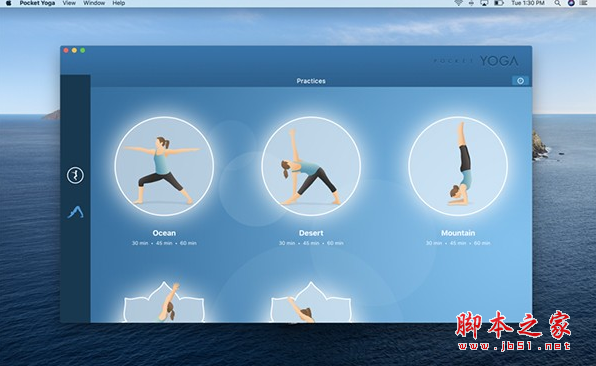The width and height of the screenshot is (596, 366).
Task: Choose 45 min under Mountain
Action: (458, 243)
